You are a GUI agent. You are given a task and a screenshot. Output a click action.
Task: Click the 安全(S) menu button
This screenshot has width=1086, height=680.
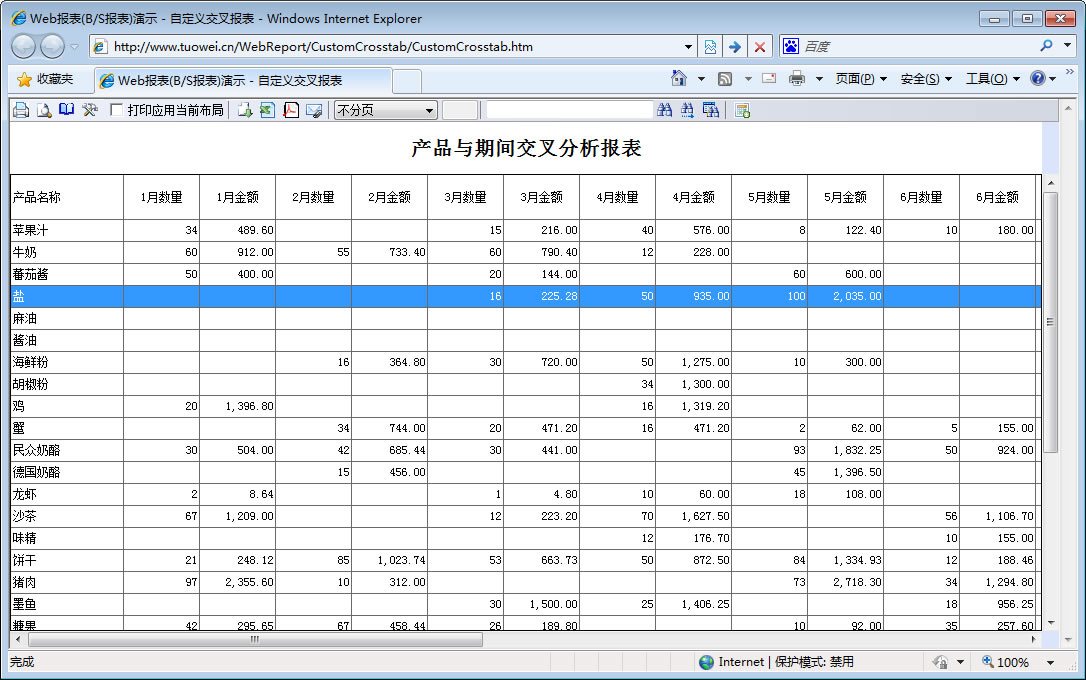click(x=926, y=79)
